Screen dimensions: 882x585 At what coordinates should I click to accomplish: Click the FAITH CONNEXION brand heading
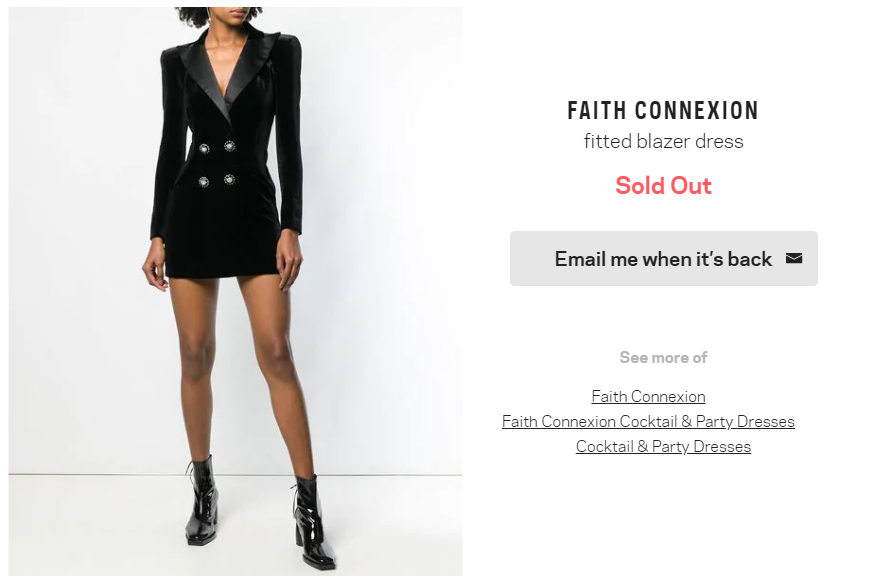tap(663, 111)
